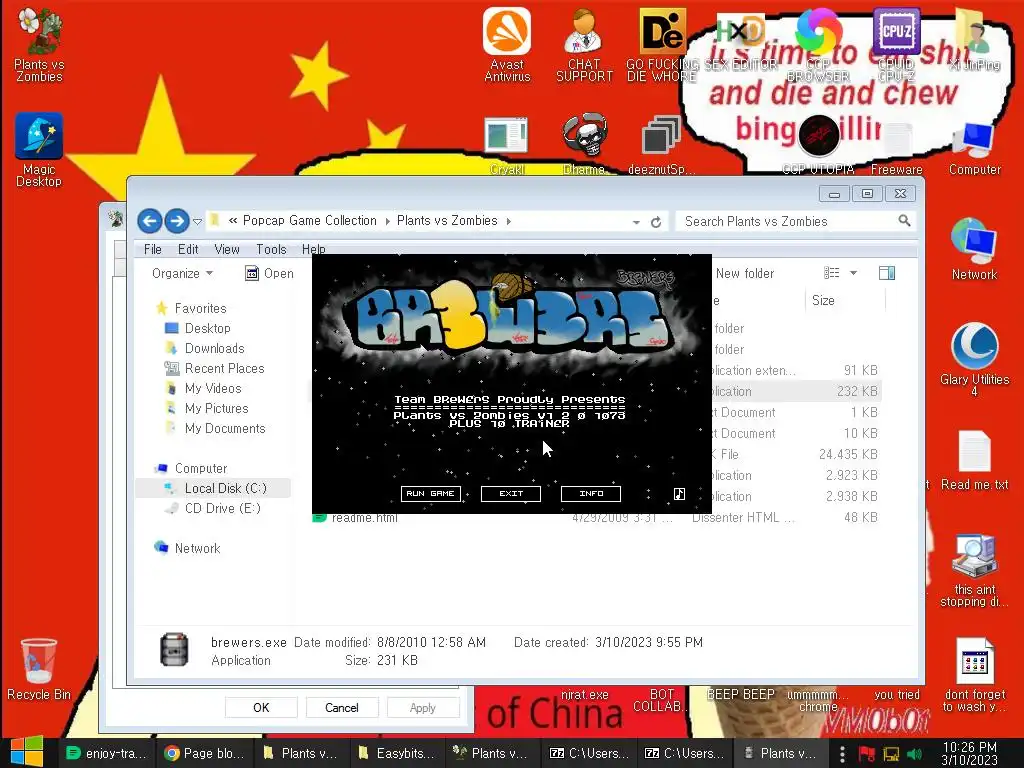Click the Open toolbar button

(x=269, y=273)
